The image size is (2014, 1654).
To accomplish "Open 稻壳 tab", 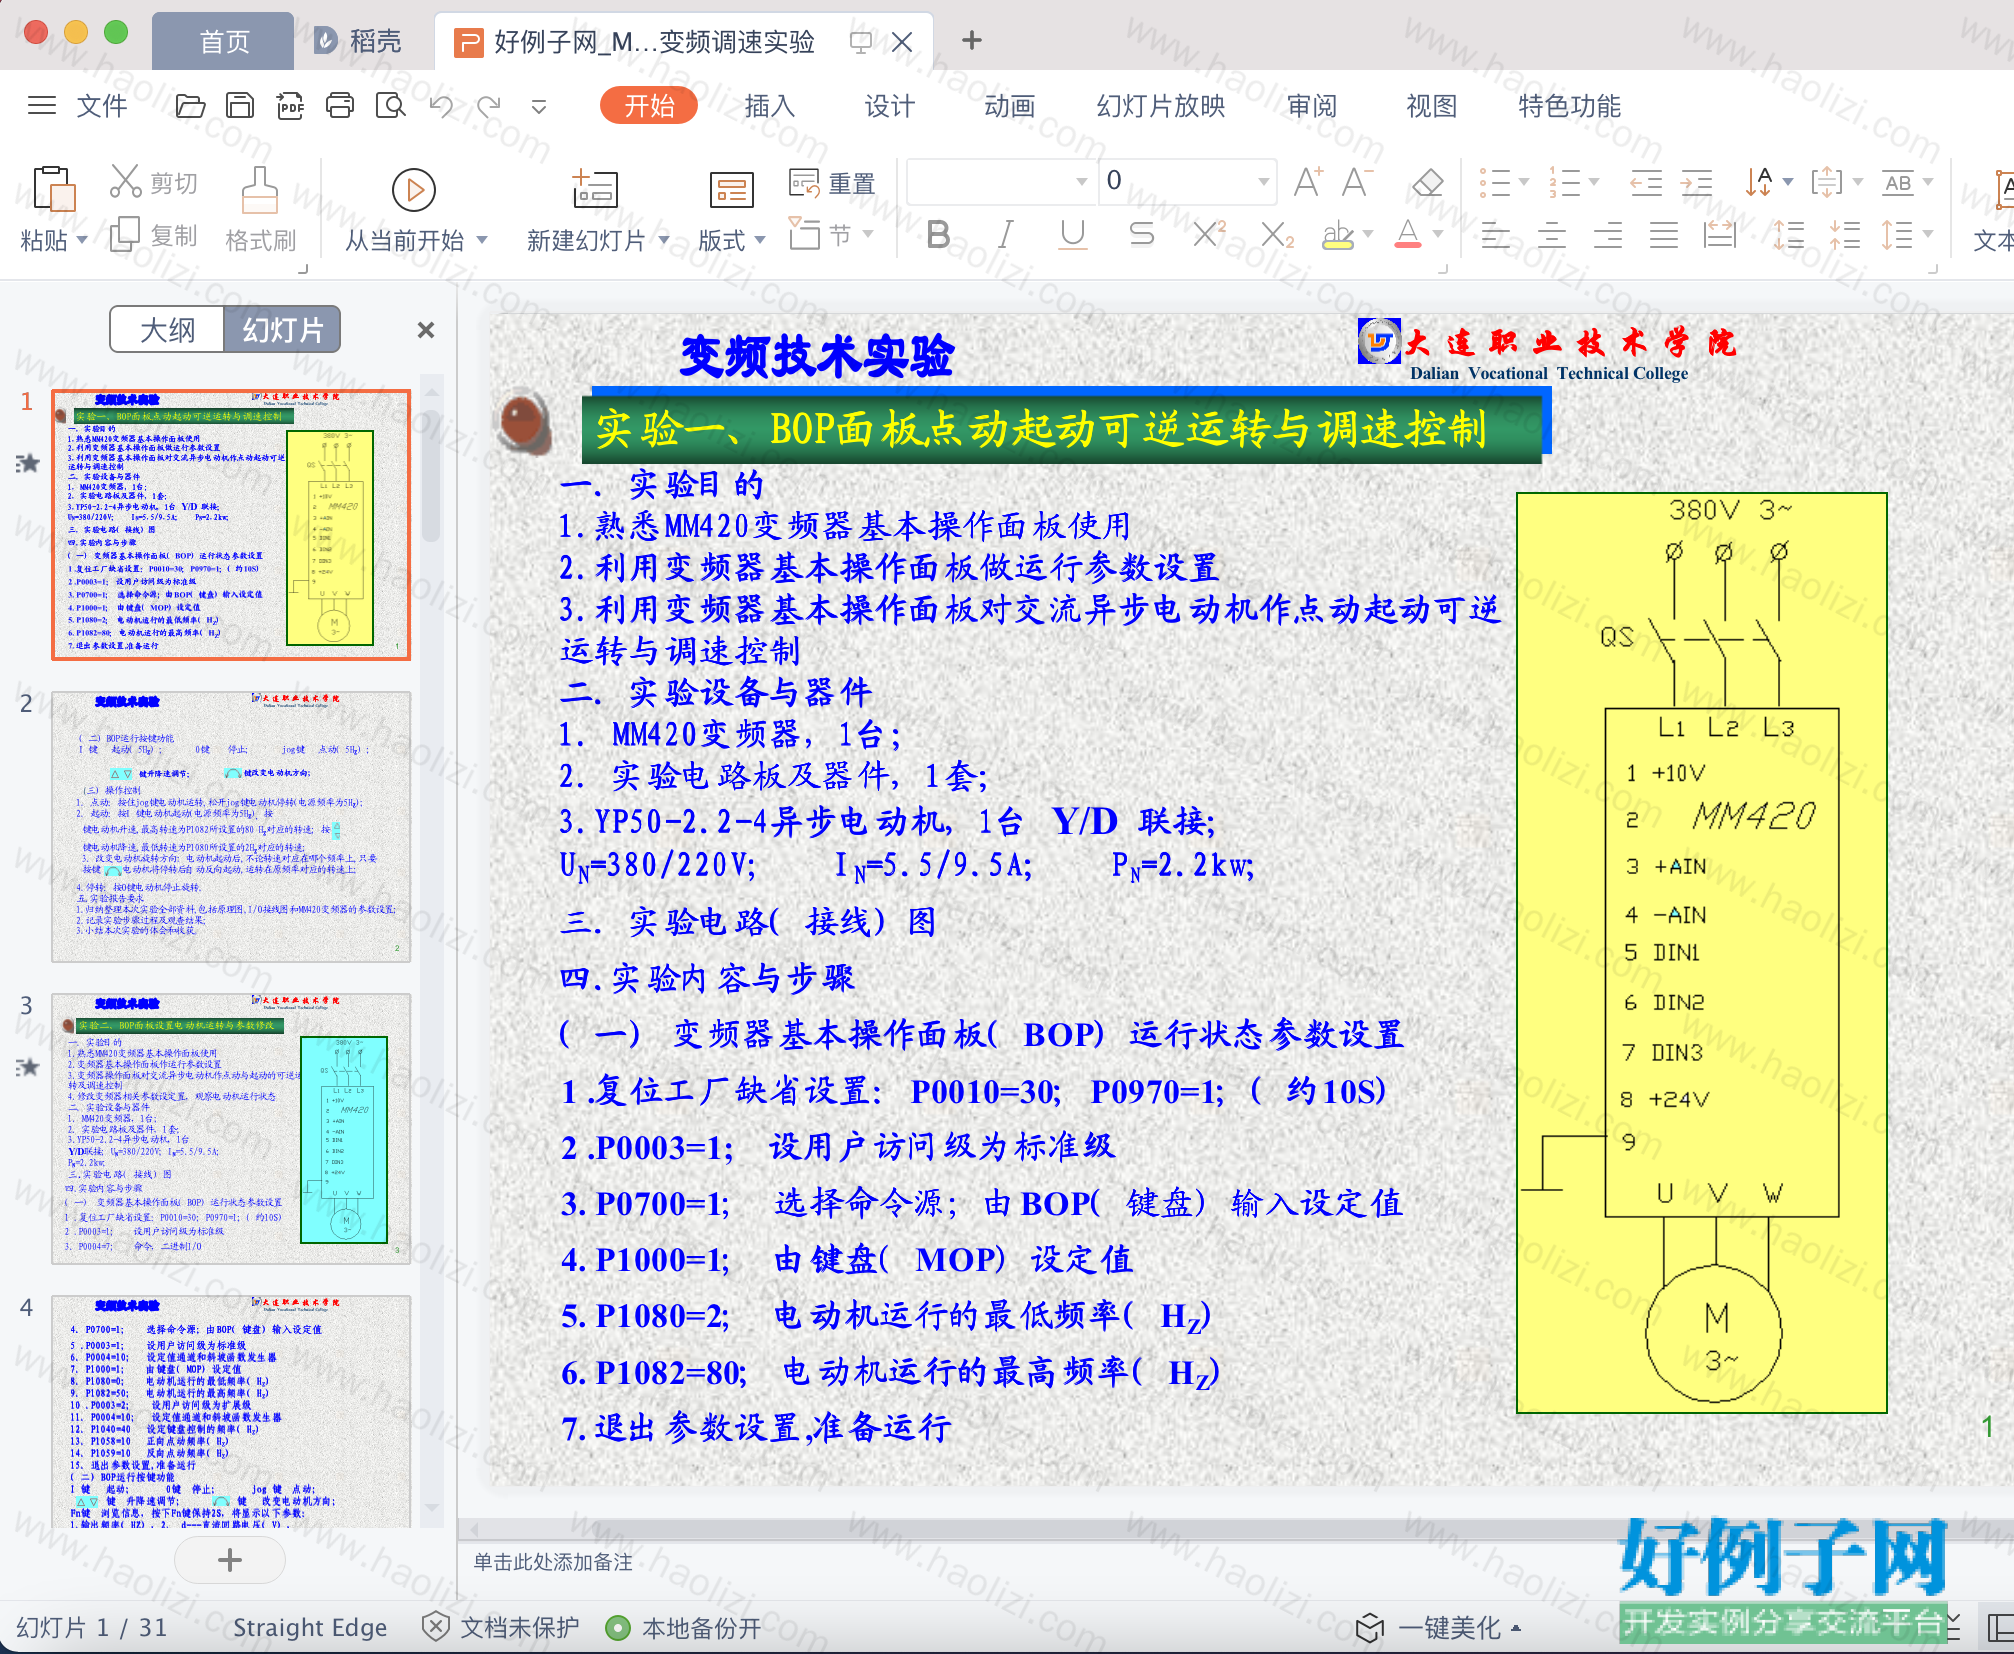I will pyautogui.click(x=358, y=41).
